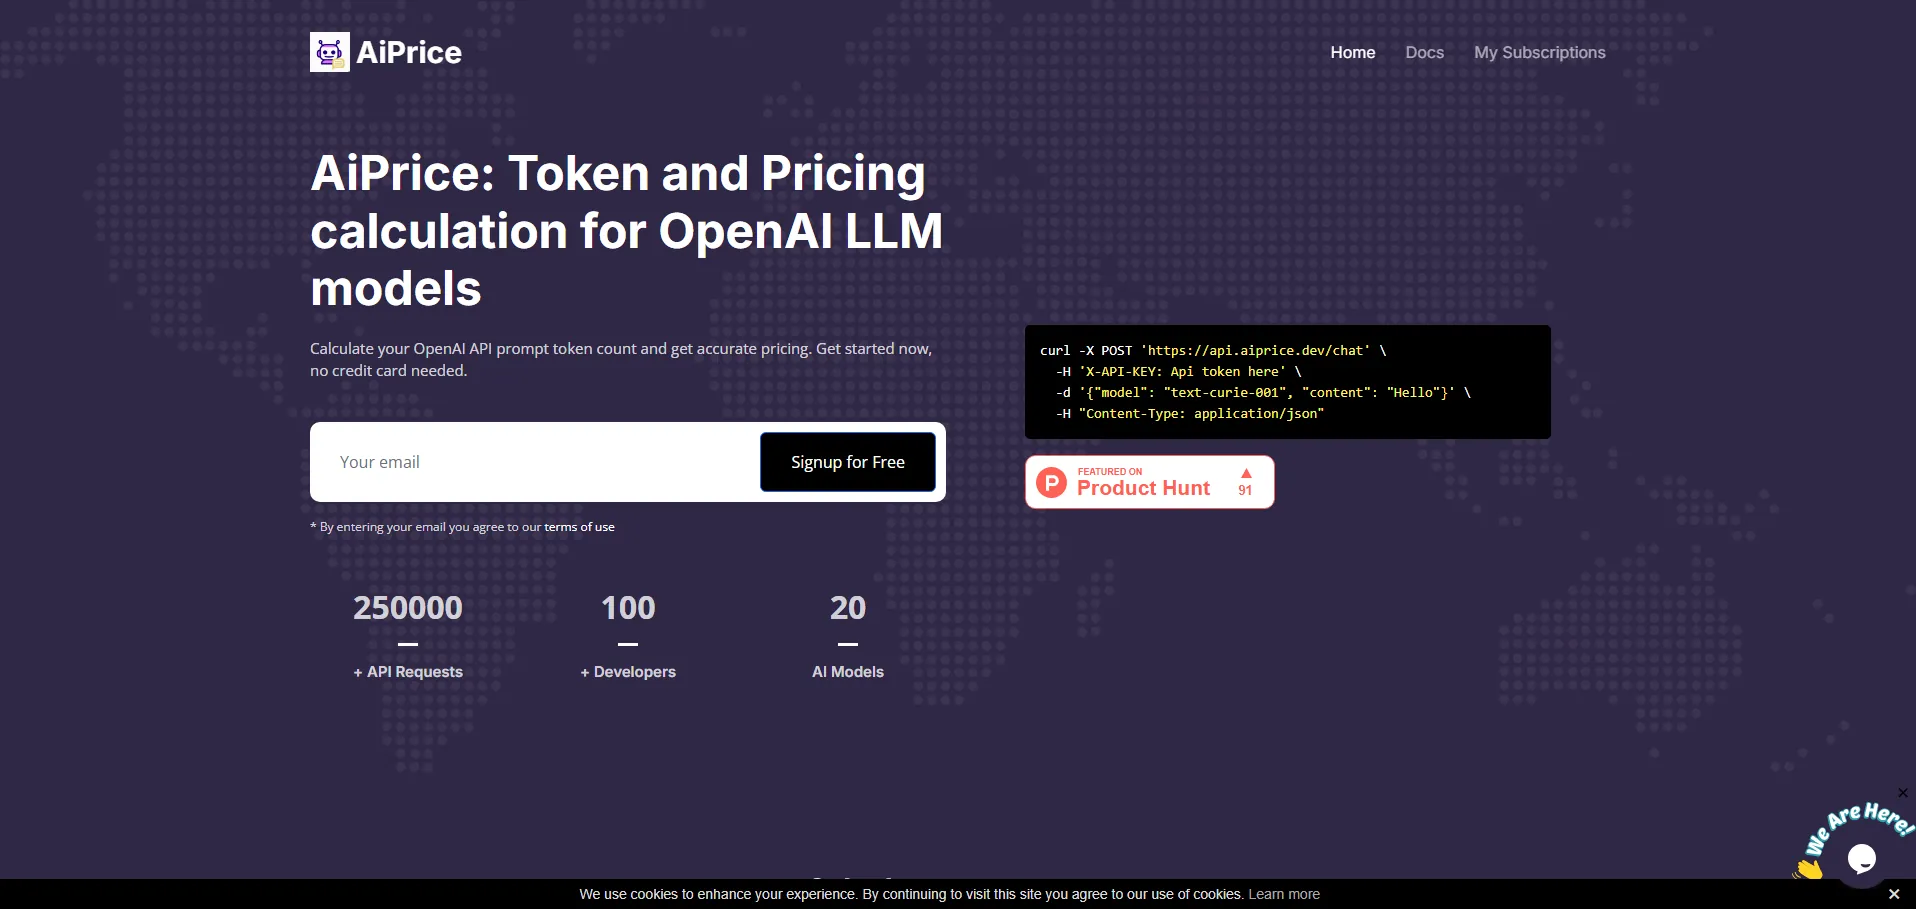Click the 100 Developers statistic

click(628, 608)
